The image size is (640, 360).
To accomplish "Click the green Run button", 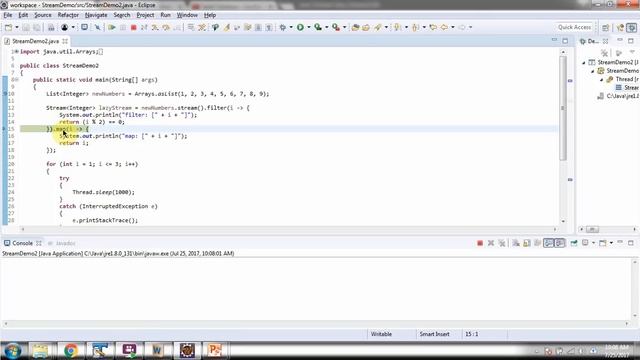I will coord(300,27).
